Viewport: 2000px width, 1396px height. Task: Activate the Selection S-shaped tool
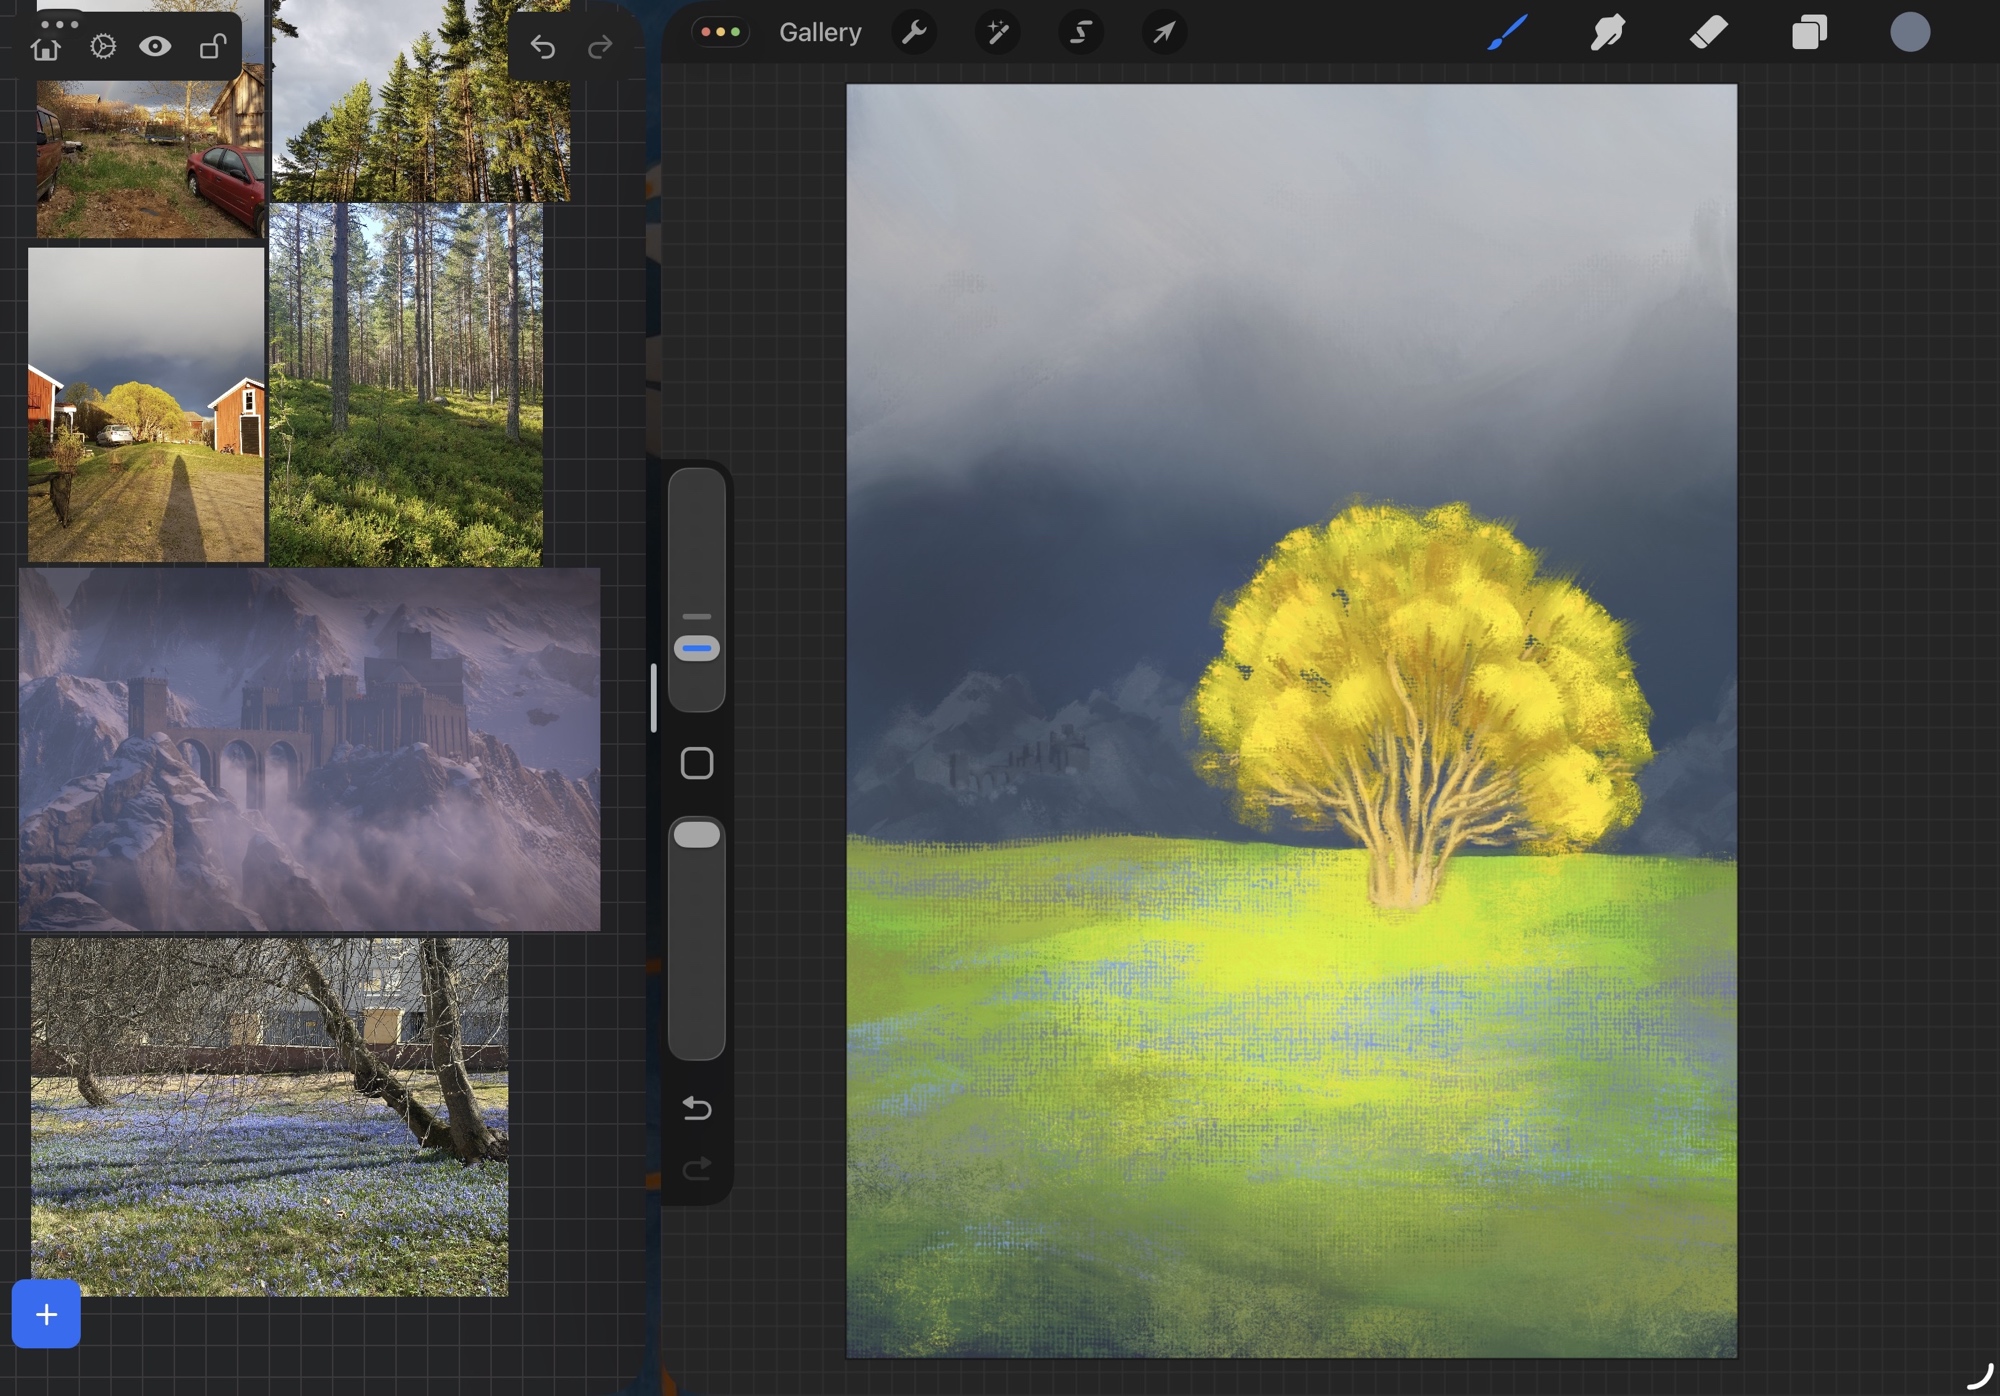coord(1080,33)
